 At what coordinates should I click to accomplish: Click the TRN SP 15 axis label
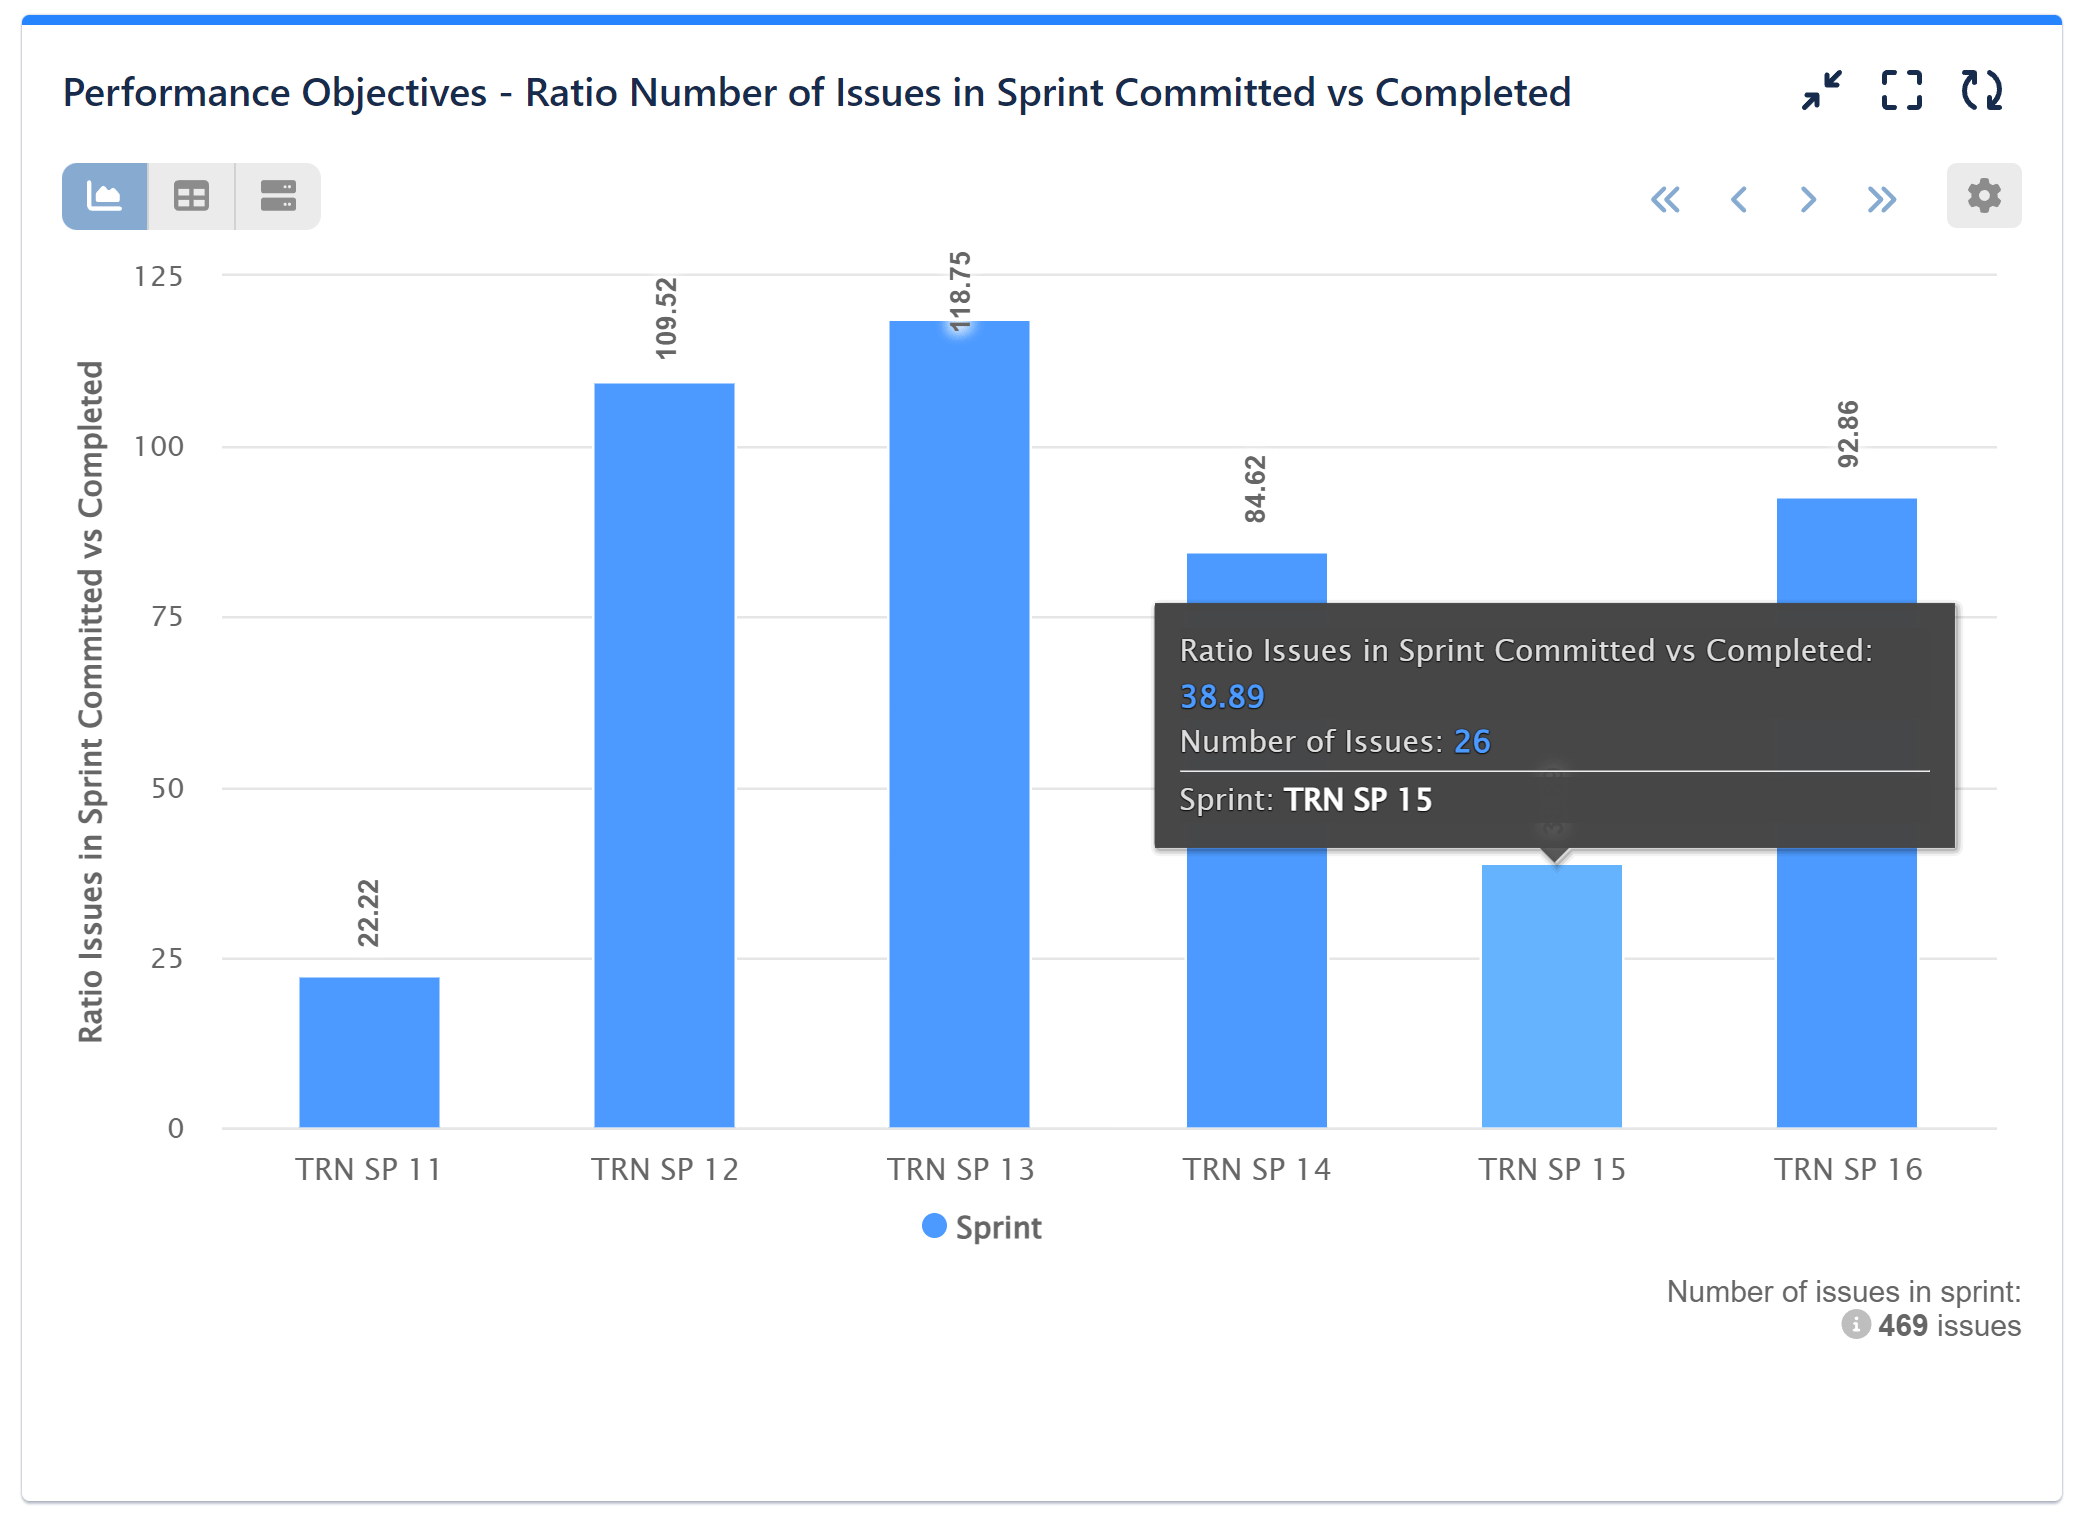tap(1551, 1169)
